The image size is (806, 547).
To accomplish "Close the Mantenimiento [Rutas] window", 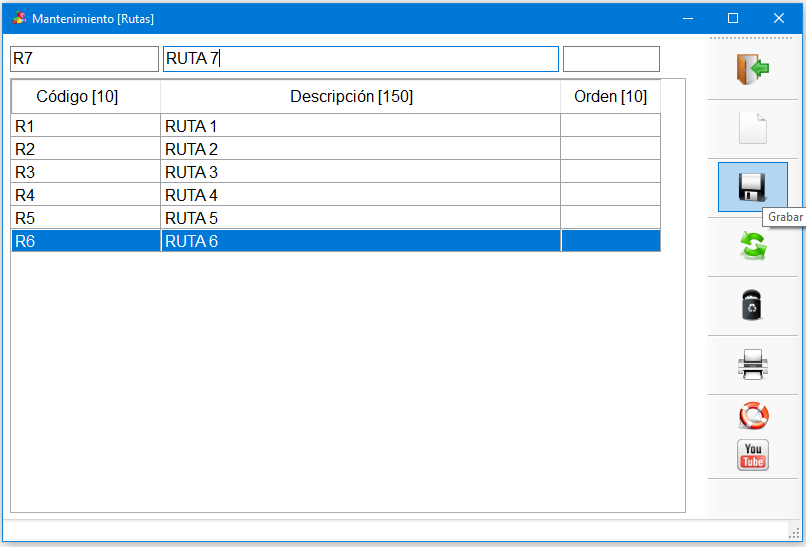I will [779, 19].
